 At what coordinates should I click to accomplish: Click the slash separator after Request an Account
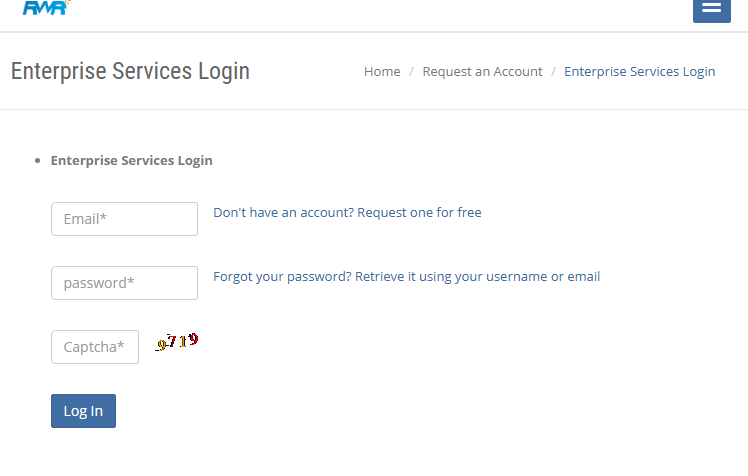(x=553, y=71)
